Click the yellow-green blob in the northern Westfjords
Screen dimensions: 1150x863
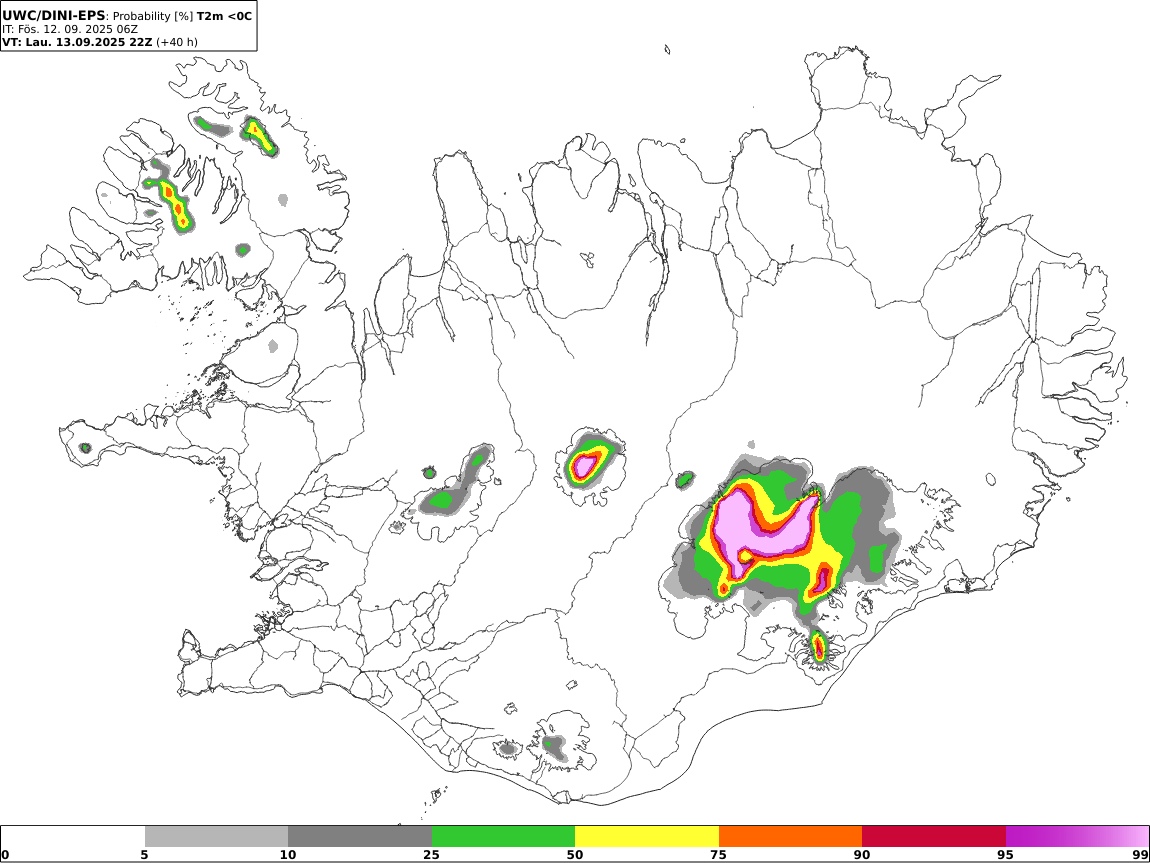tap(258, 136)
